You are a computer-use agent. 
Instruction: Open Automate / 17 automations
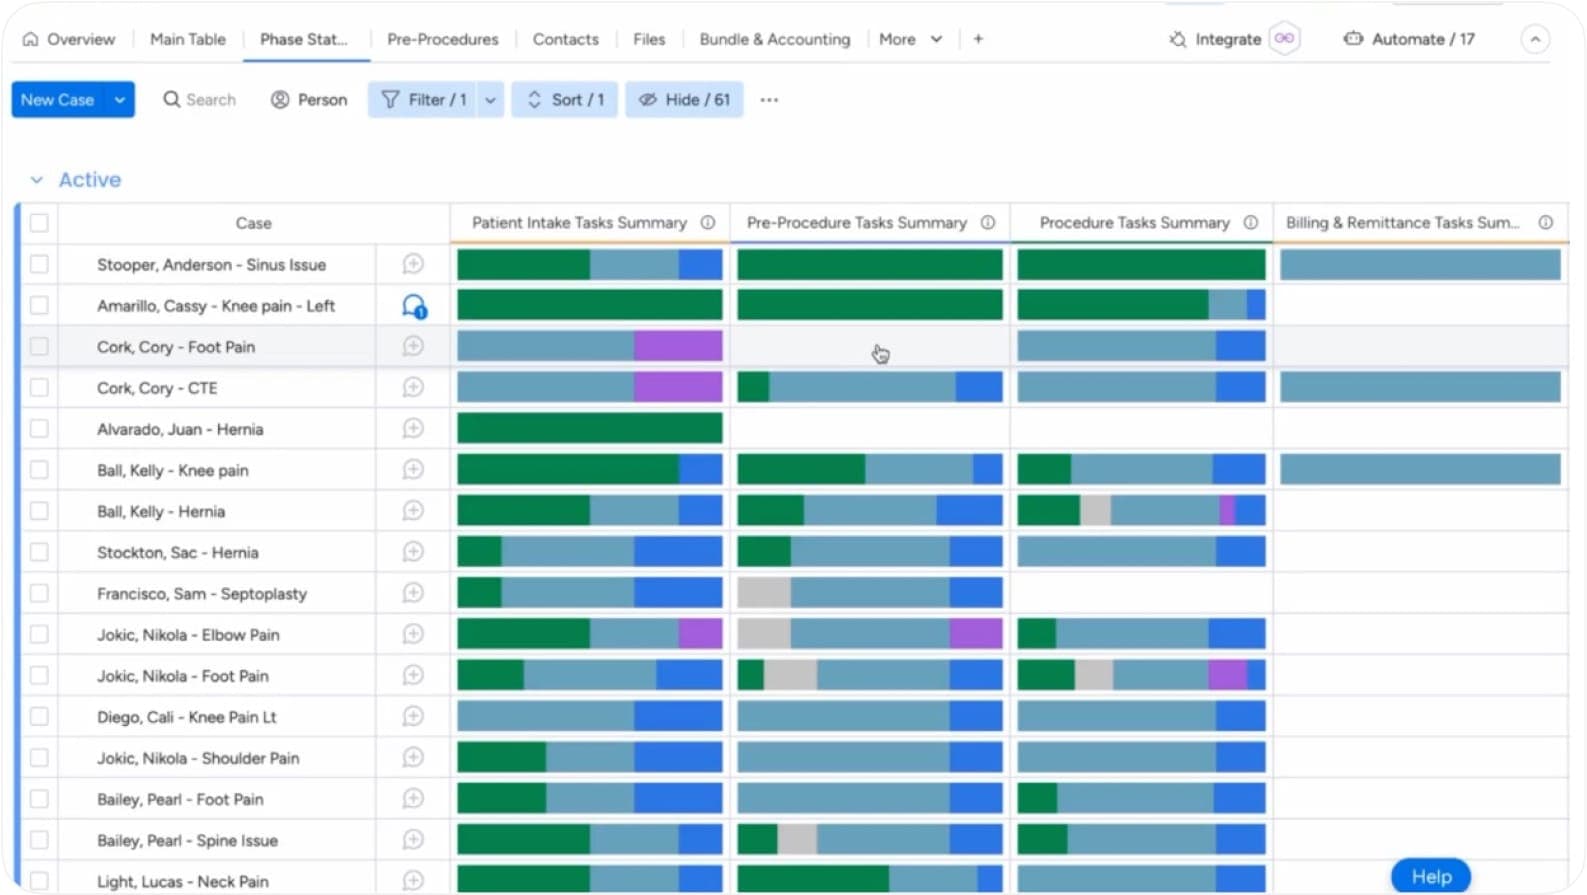(x=1409, y=39)
